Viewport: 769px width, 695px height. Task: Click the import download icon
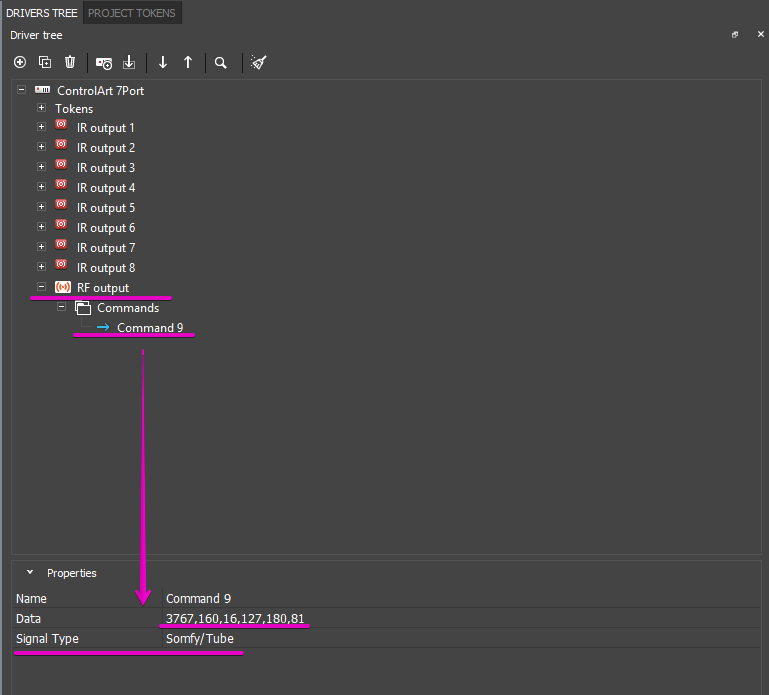point(129,62)
